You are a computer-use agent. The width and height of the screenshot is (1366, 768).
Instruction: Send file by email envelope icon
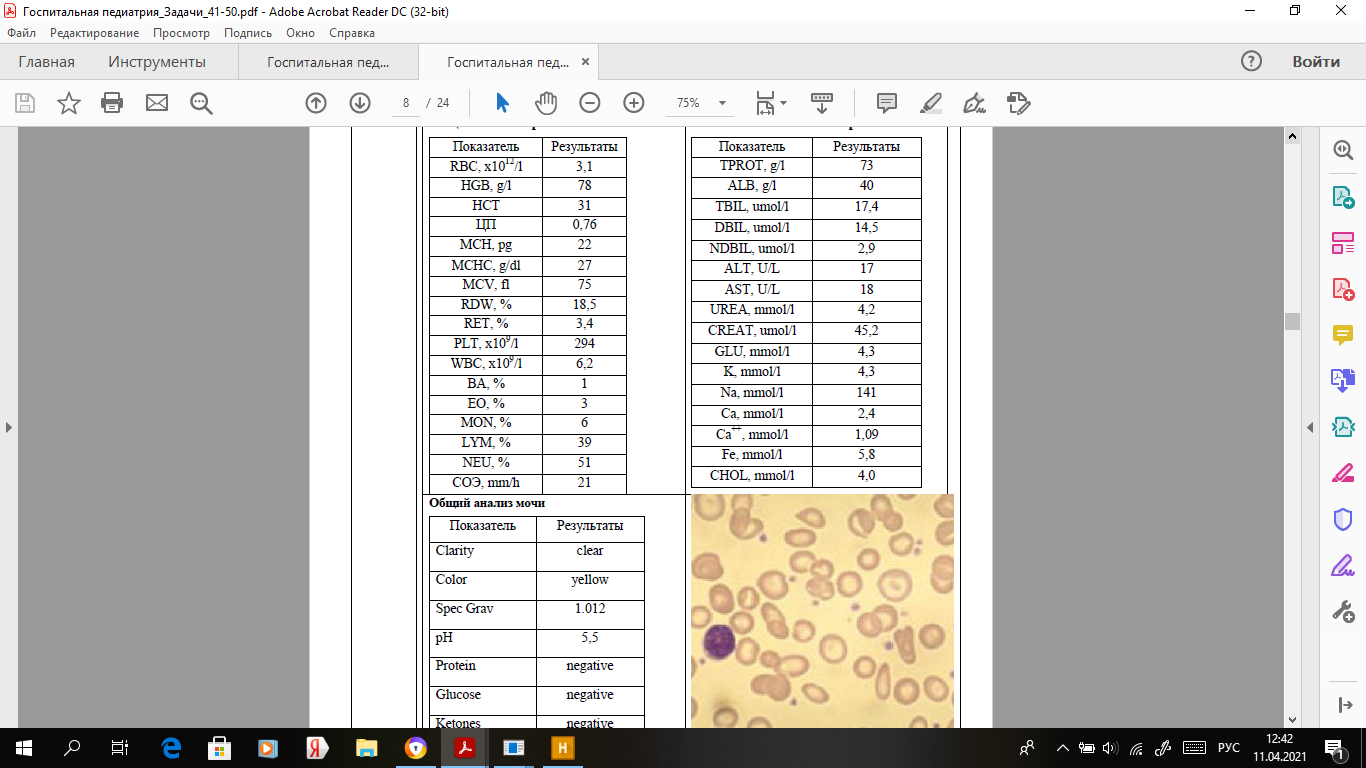[x=157, y=103]
